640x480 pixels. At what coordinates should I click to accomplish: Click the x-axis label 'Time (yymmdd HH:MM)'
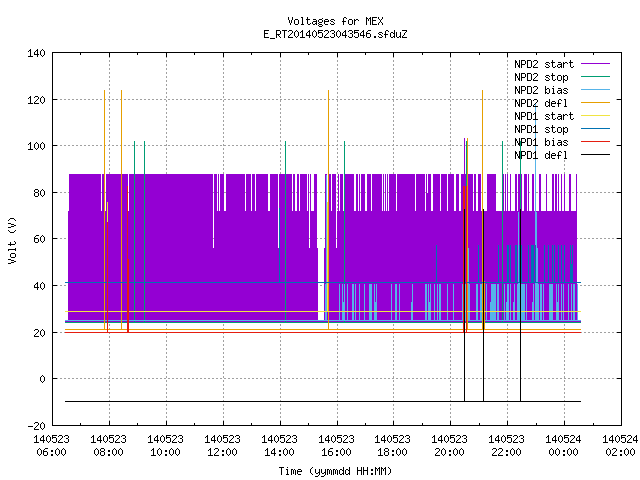pyautogui.click(x=335, y=471)
